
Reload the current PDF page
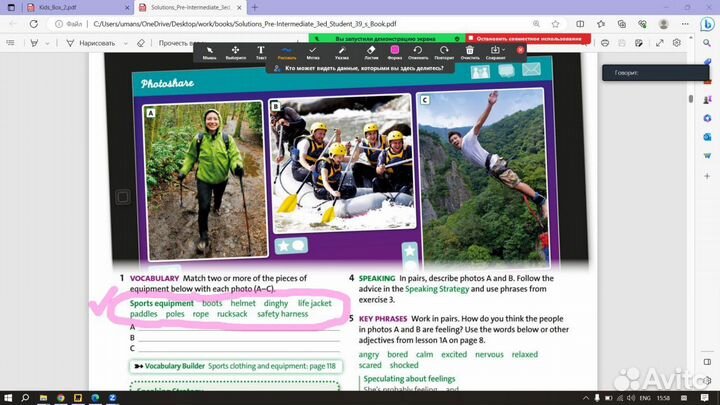(34, 24)
